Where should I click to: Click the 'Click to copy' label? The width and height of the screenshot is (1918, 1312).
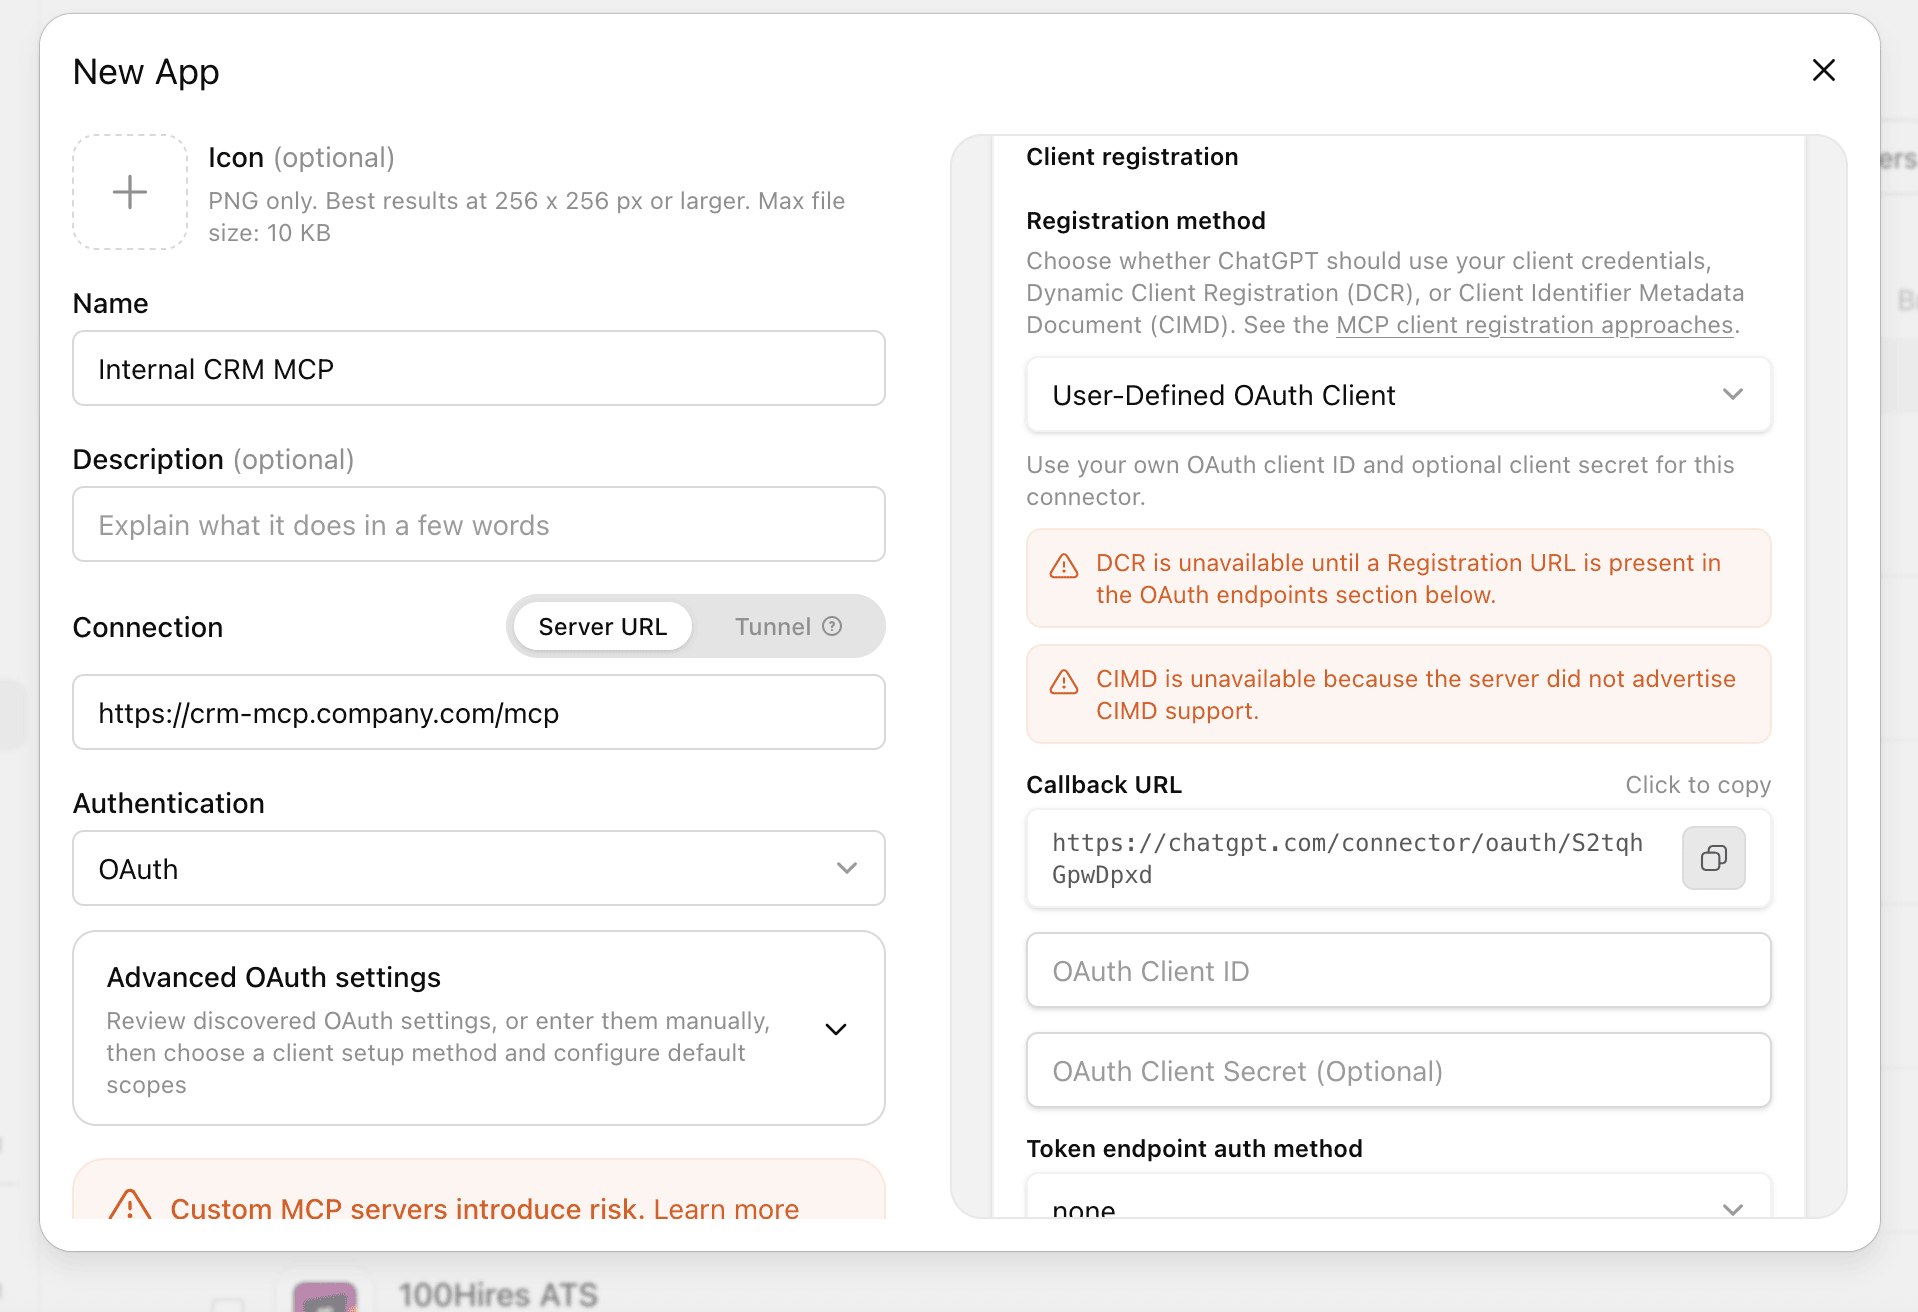(1698, 785)
